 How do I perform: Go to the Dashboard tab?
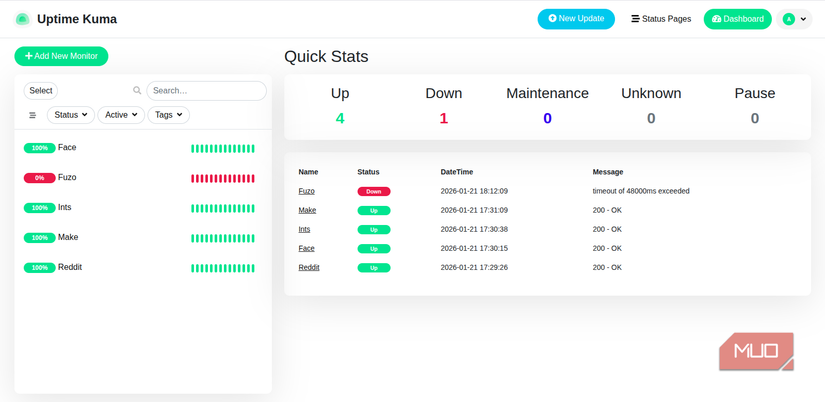pyautogui.click(x=738, y=19)
